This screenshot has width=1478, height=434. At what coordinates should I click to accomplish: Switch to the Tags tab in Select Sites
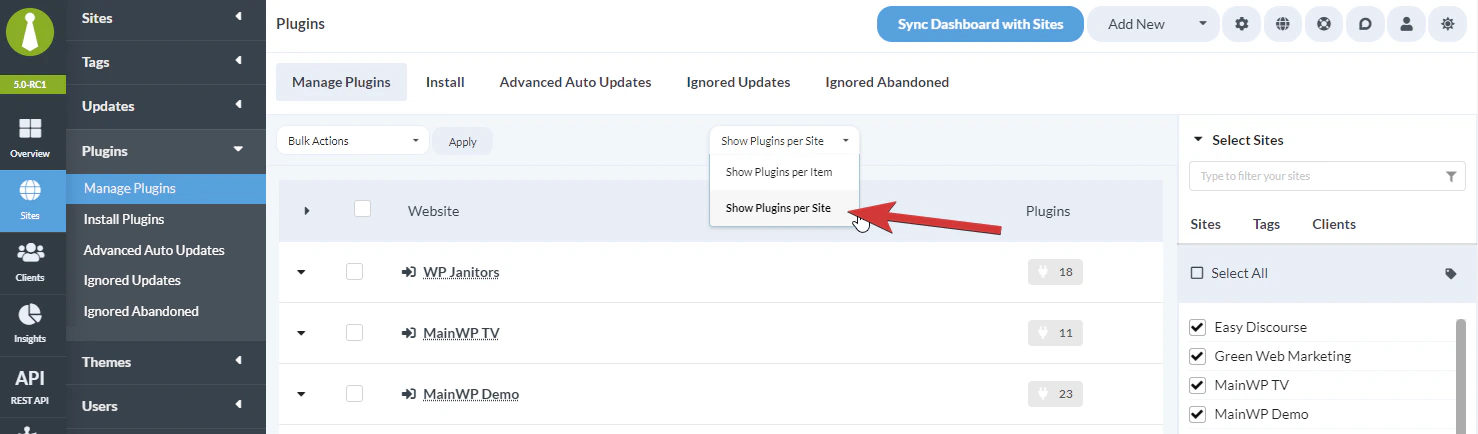[1266, 224]
